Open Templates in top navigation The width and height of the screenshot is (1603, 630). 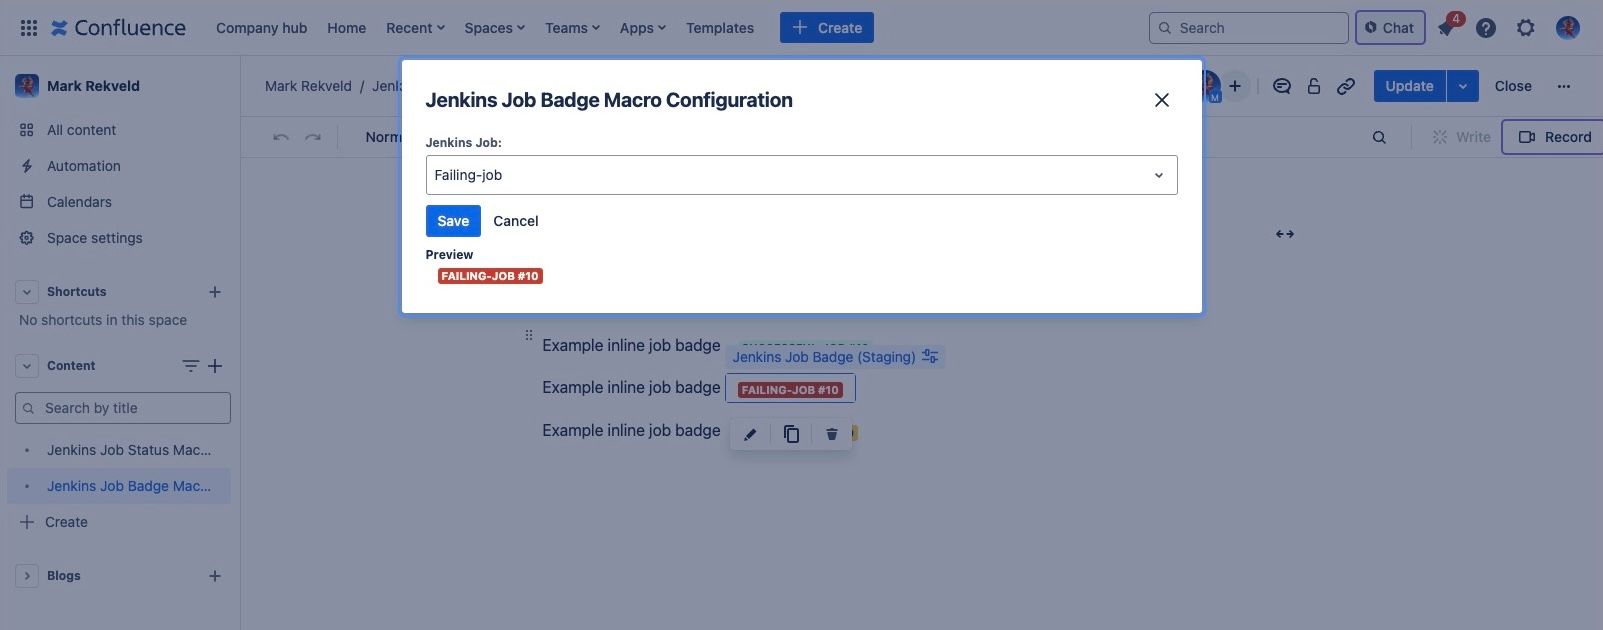[720, 28]
